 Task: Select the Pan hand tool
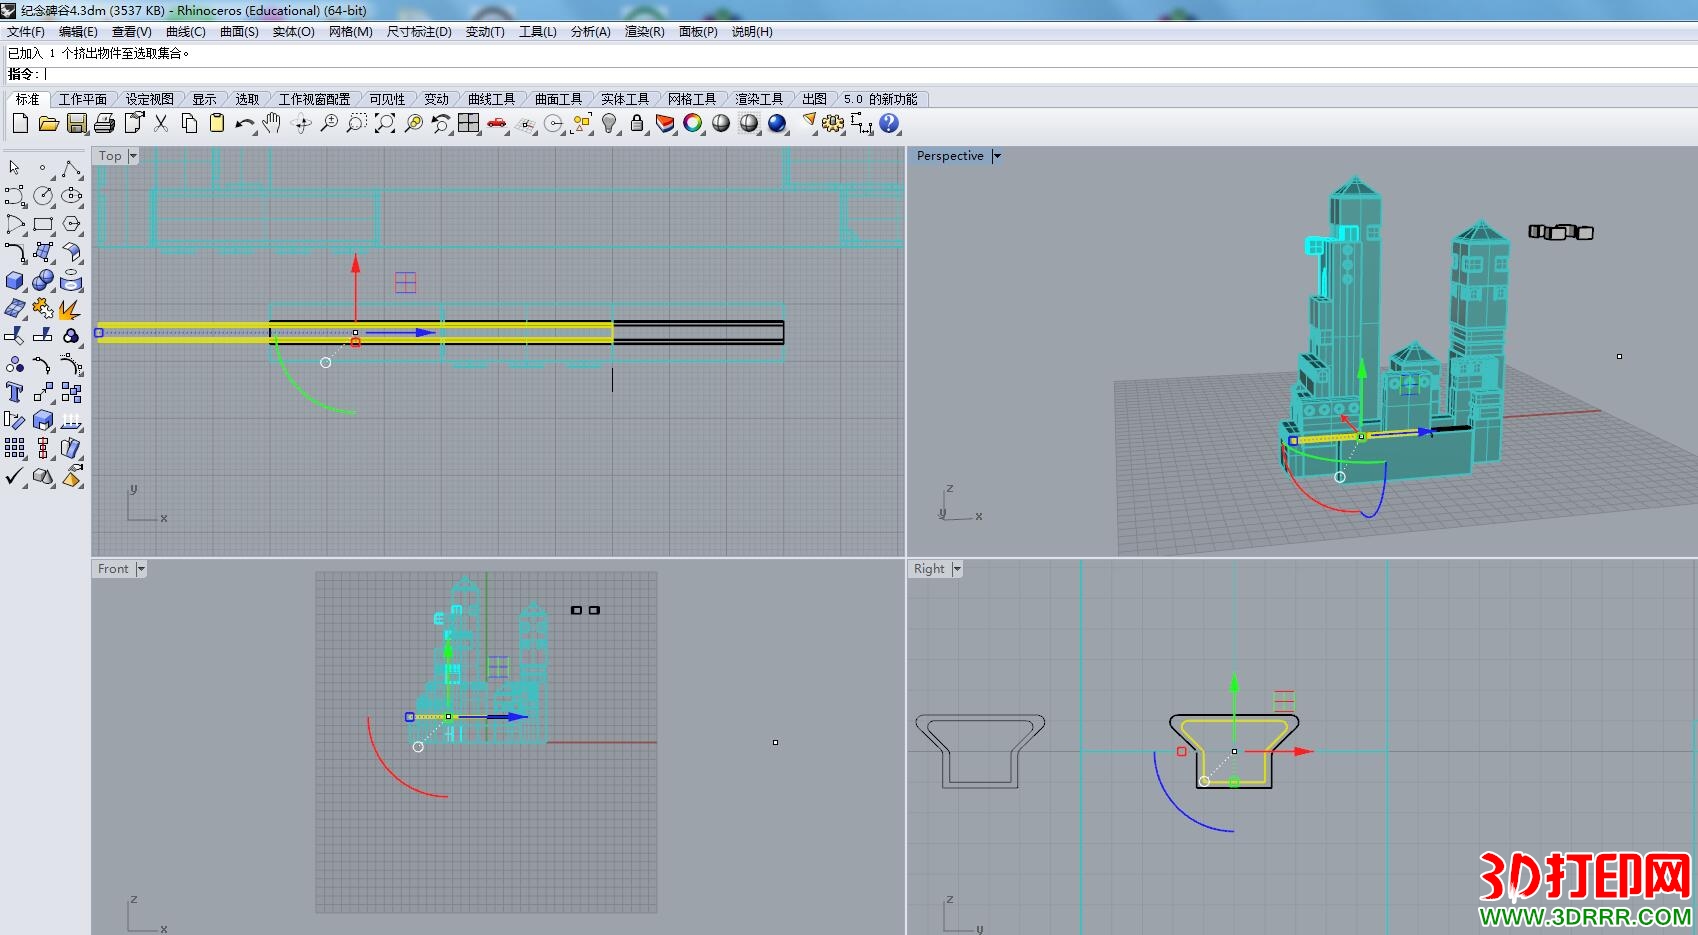click(272, 123)
